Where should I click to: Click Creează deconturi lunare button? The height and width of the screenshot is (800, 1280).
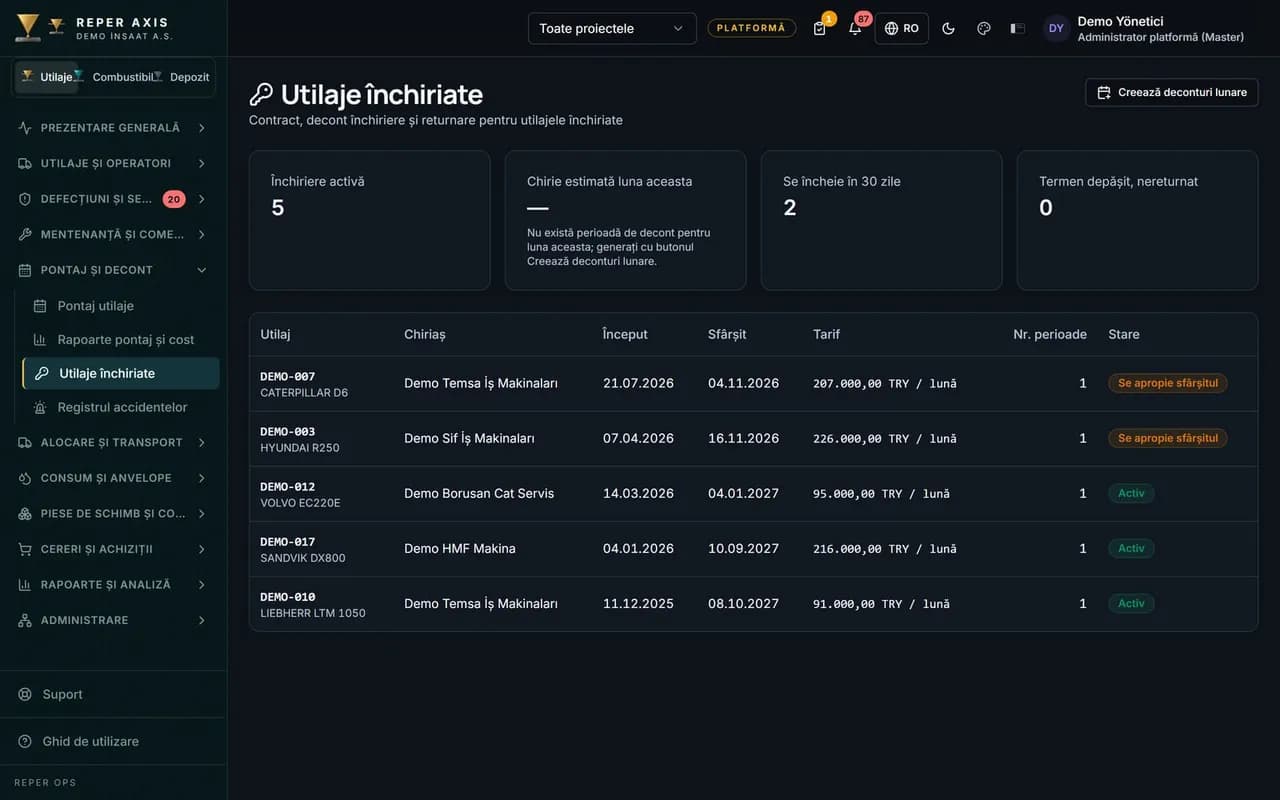pos(1171,92)
